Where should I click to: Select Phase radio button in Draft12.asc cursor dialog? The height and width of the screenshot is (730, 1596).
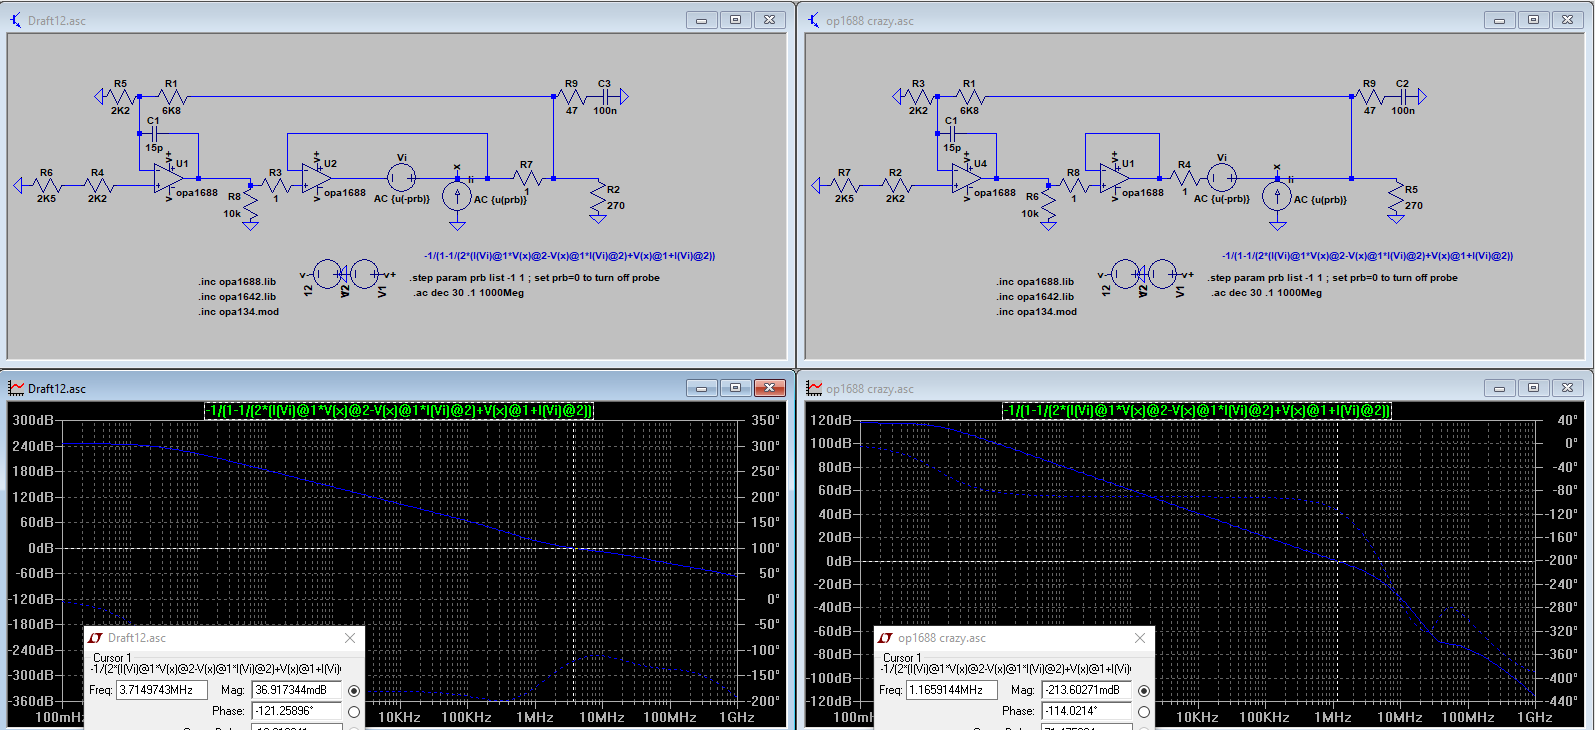353,712
